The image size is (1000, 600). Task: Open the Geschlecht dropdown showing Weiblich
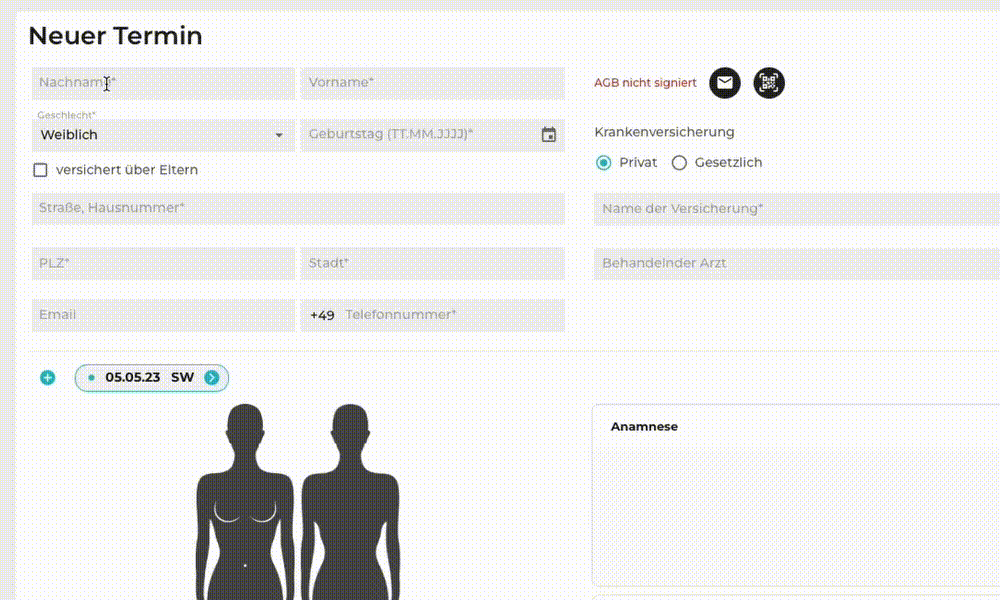(x=163, y=135)
